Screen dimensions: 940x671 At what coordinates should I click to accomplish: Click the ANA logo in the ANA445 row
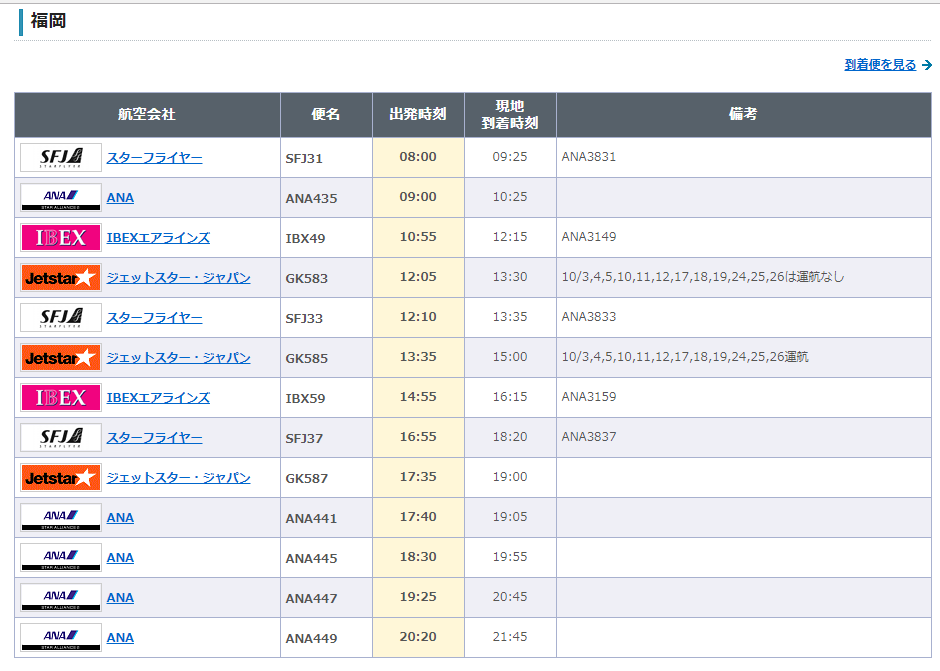coord(61,558)
